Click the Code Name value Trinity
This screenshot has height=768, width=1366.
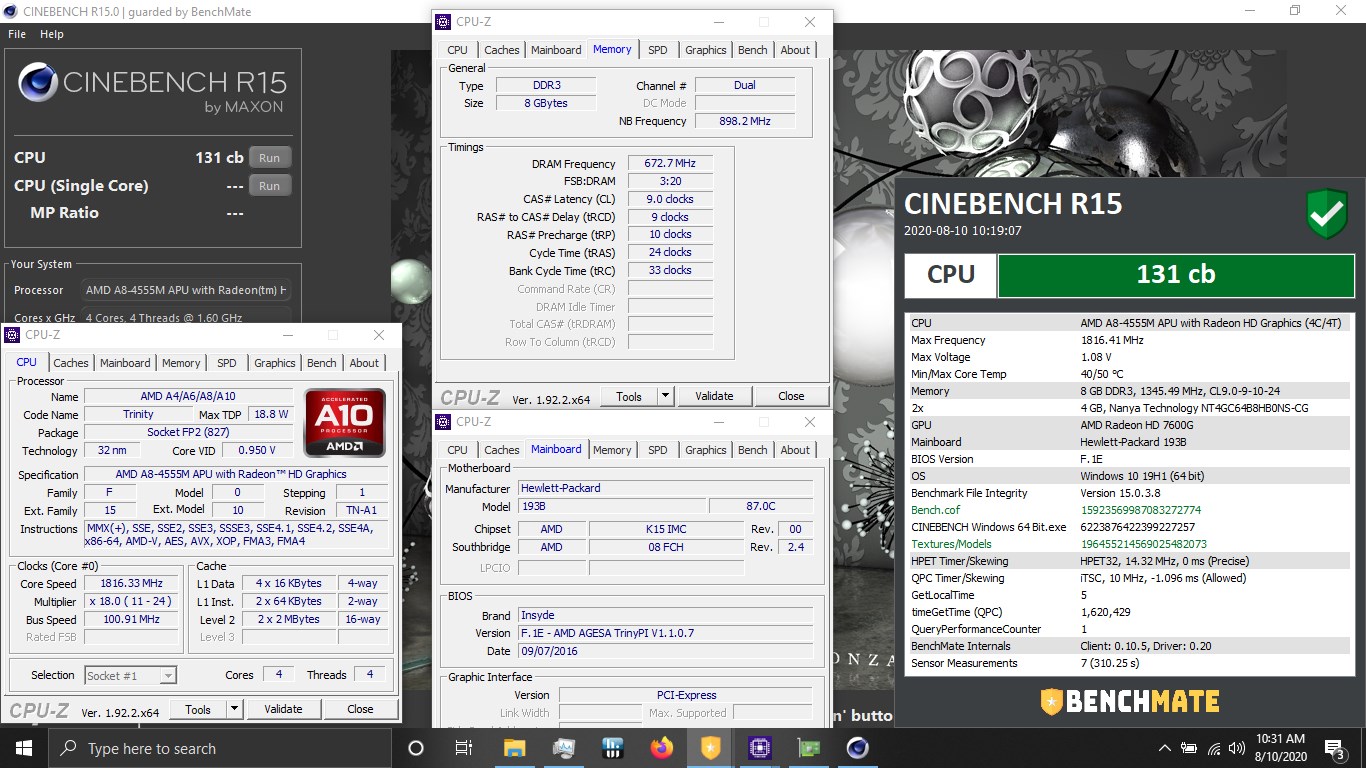(138, 415)
